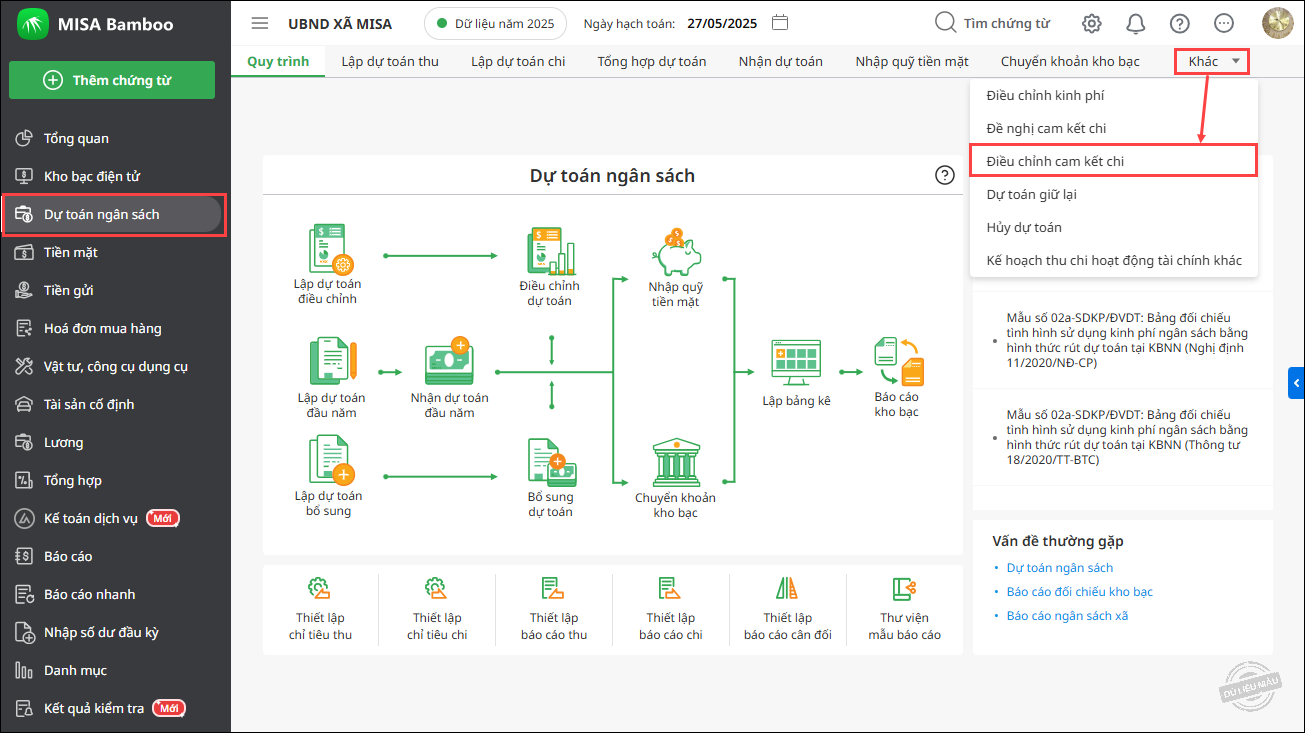The height and width of the screenshot is (733, 1305).
Task: Open the user avatar profile menu
Action: 1278,23
